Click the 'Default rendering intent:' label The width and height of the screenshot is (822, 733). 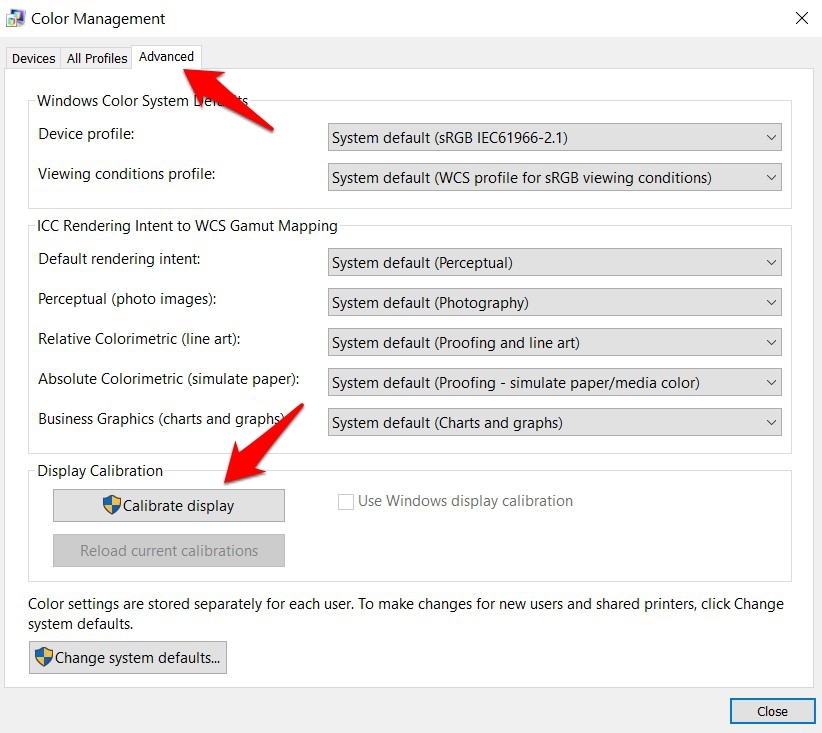tap(119, 258)
